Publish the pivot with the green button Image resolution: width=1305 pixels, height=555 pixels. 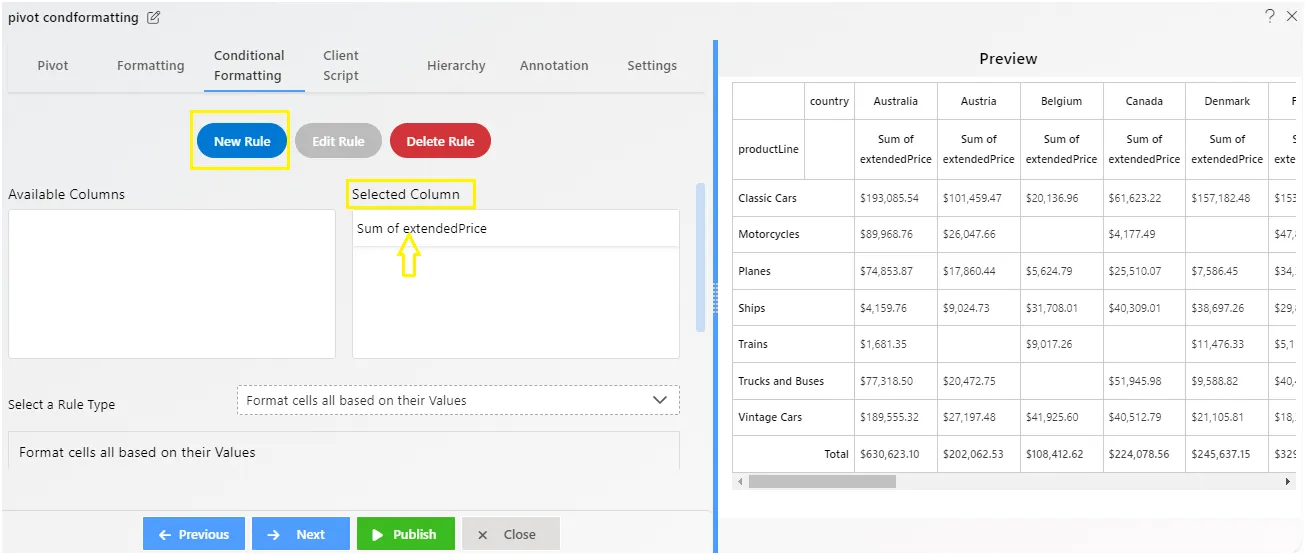point(406,534)
